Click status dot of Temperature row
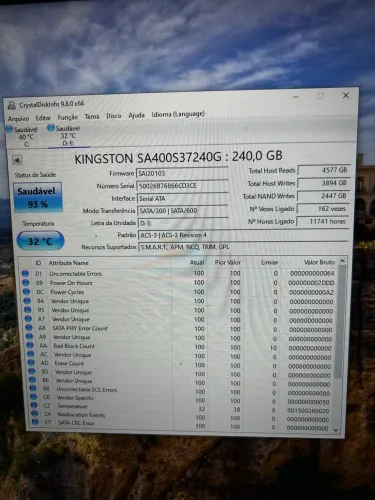The width and height of the screenshot is (375, 500). pos(34,405)
